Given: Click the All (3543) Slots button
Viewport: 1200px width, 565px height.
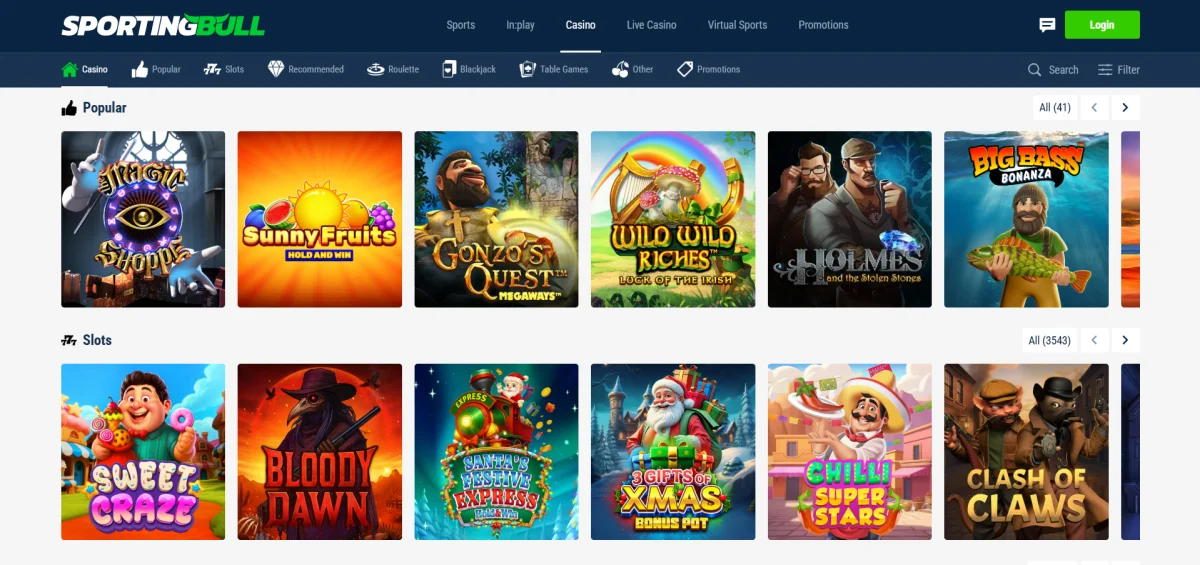Looking at the screenshot, I should pyautogui.click(x=1049, y=340).
